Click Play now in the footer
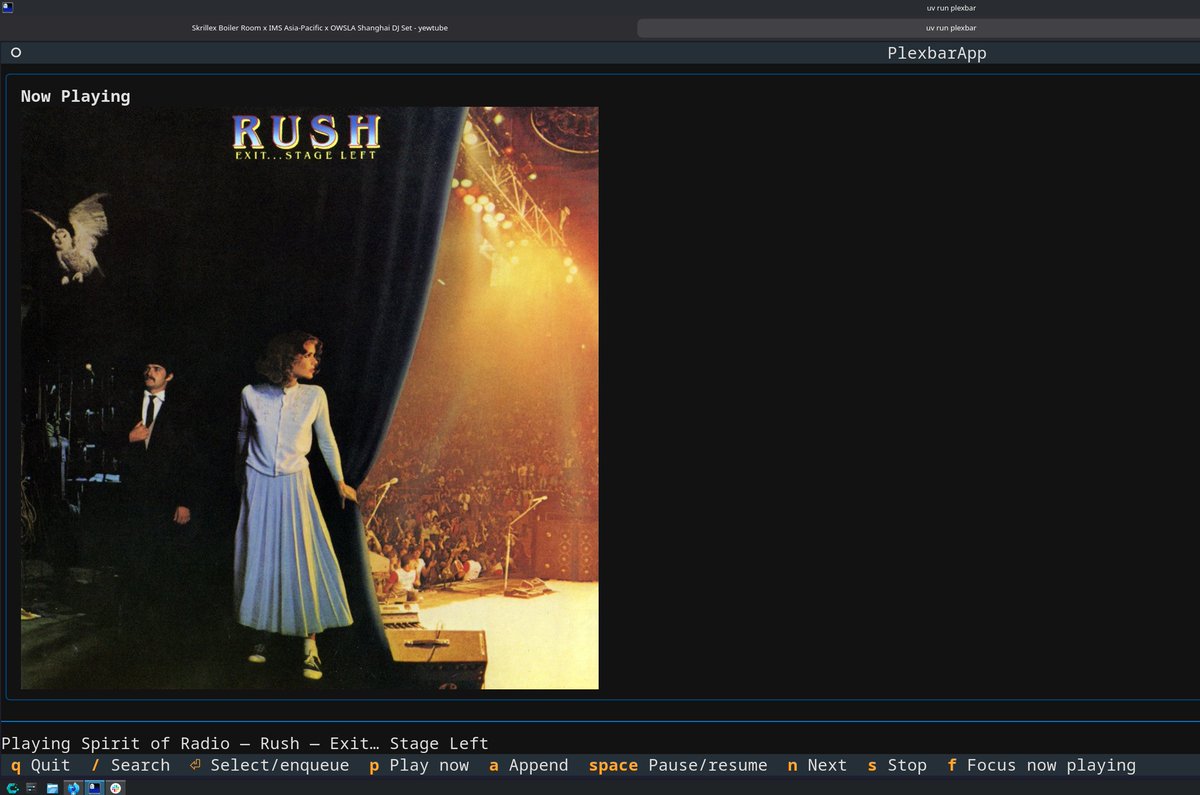This screenshot has width=1200, height=795. 419,765
